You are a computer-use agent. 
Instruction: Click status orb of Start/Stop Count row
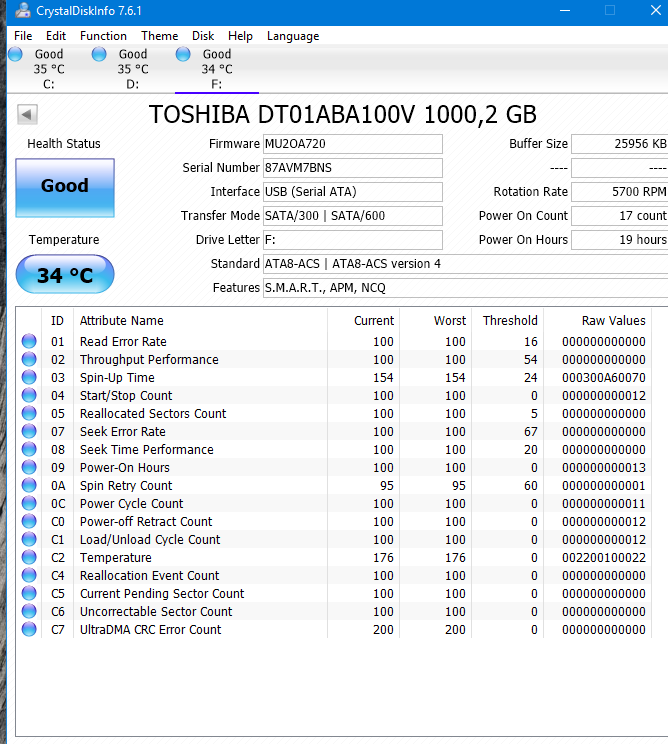[29, 395]
